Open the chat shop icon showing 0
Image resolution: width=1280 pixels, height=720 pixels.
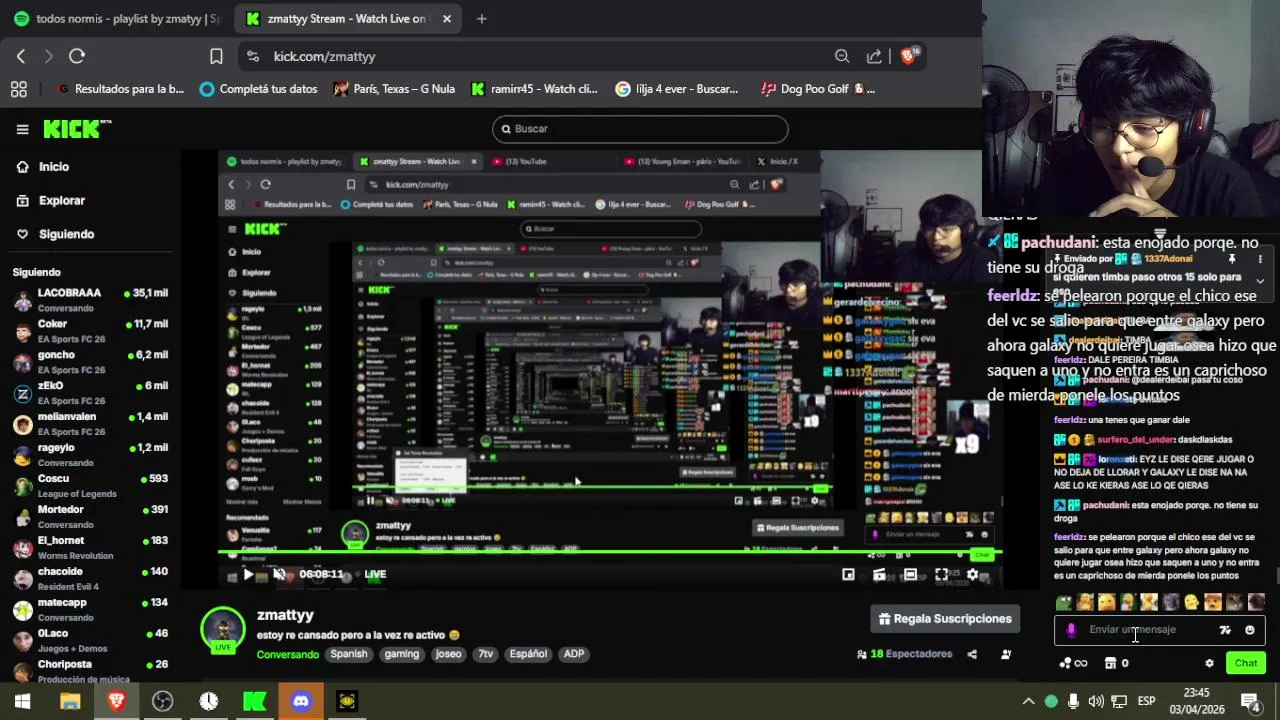point(1116,663)
